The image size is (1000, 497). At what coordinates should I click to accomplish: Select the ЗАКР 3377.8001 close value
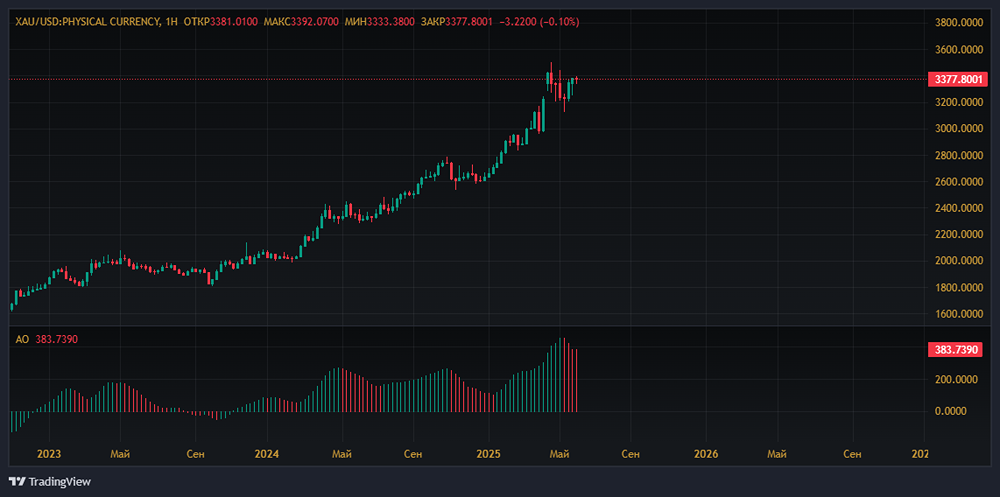[455, 22]
